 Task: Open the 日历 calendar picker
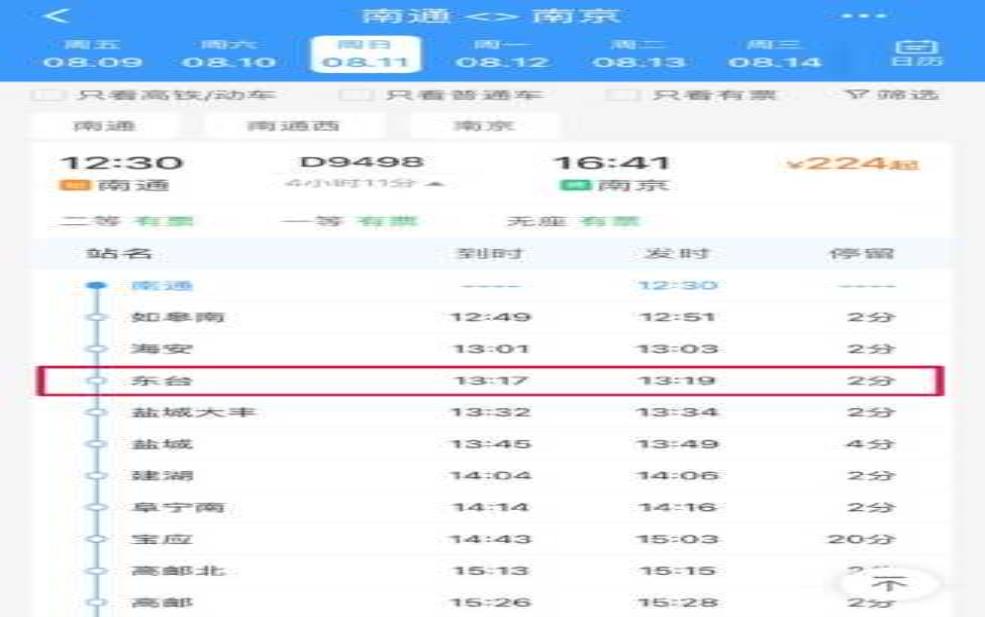[x=916, y=53]
